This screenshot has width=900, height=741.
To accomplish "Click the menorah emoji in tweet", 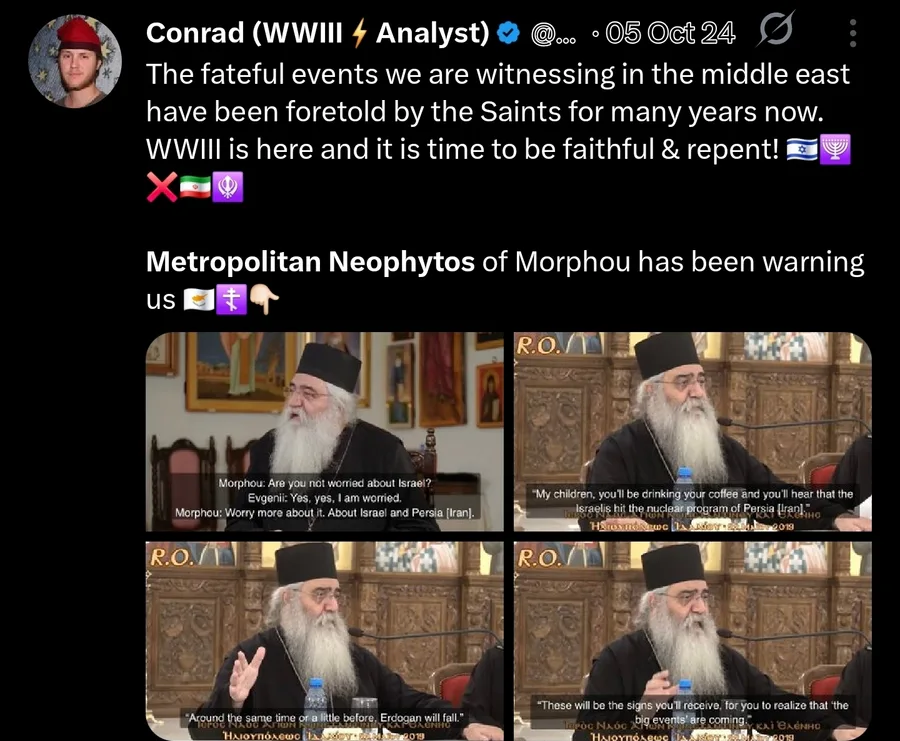I will point(835,150).
